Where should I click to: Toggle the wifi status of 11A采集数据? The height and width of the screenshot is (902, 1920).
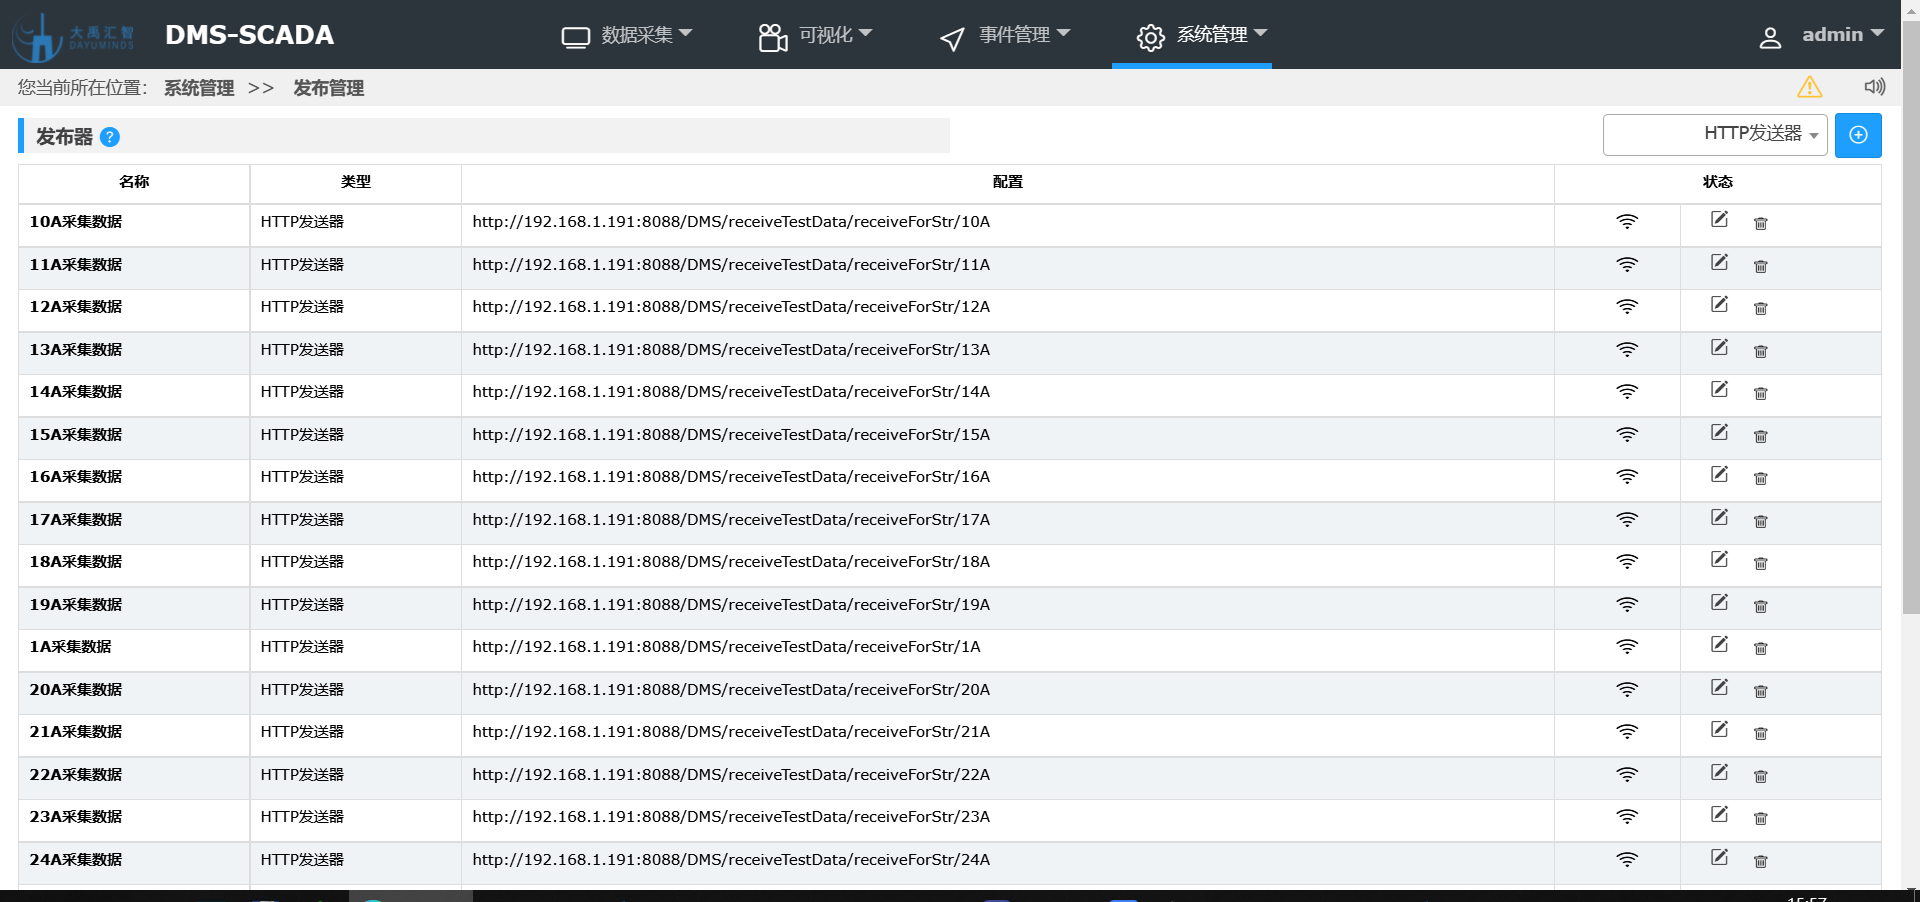pos(1627,265)
